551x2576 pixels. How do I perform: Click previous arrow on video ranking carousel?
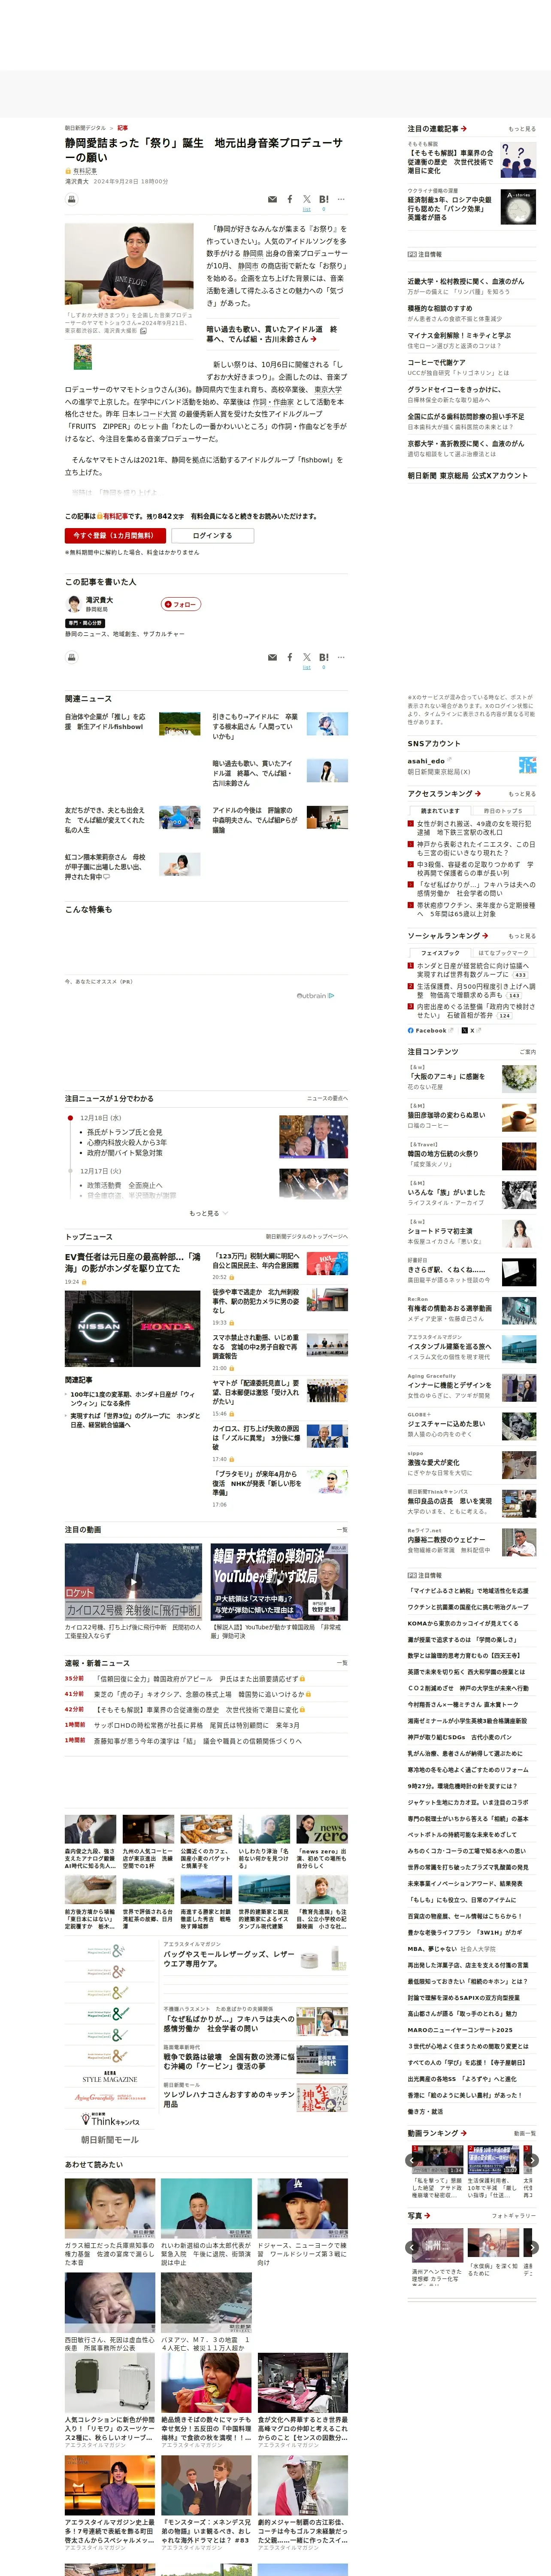[x=411, y=2160]
